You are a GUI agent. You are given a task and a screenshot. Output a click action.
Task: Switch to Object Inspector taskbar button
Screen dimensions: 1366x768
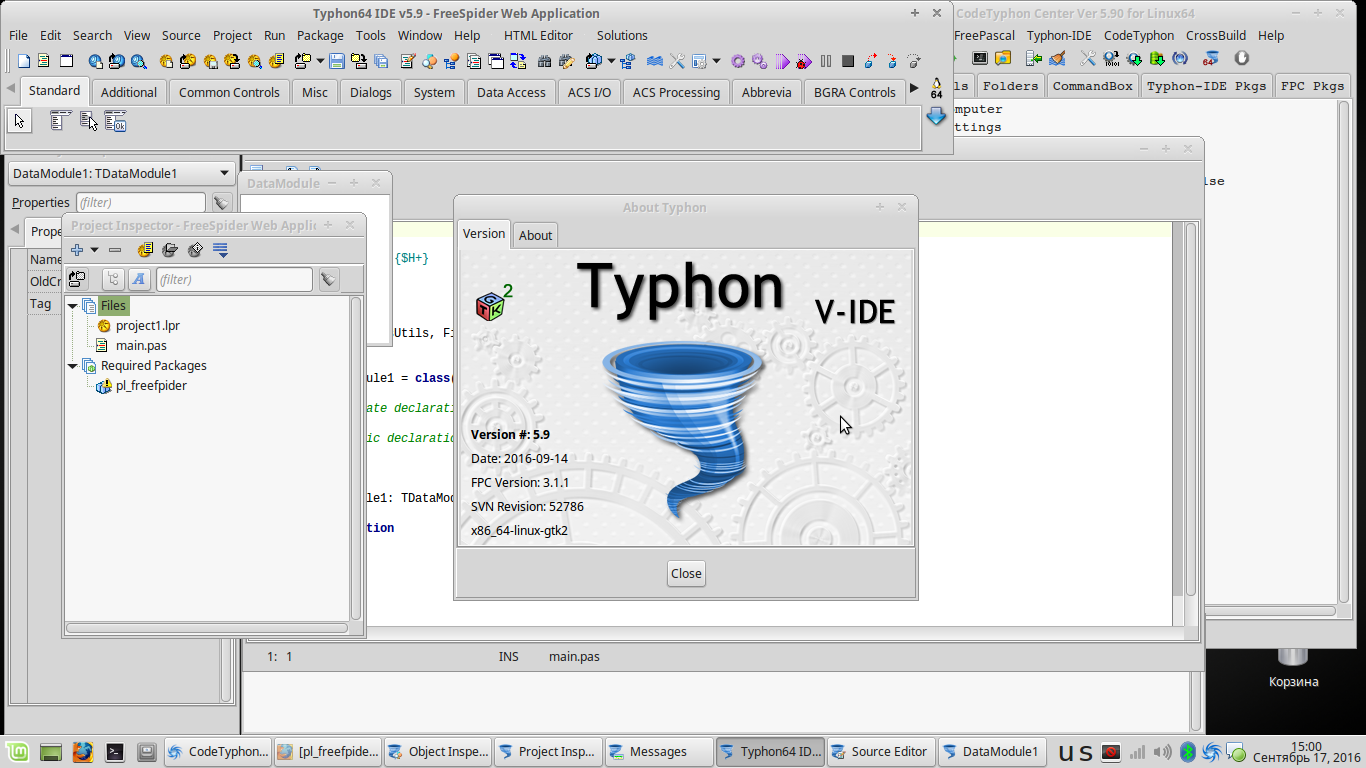tap(438, 752)
